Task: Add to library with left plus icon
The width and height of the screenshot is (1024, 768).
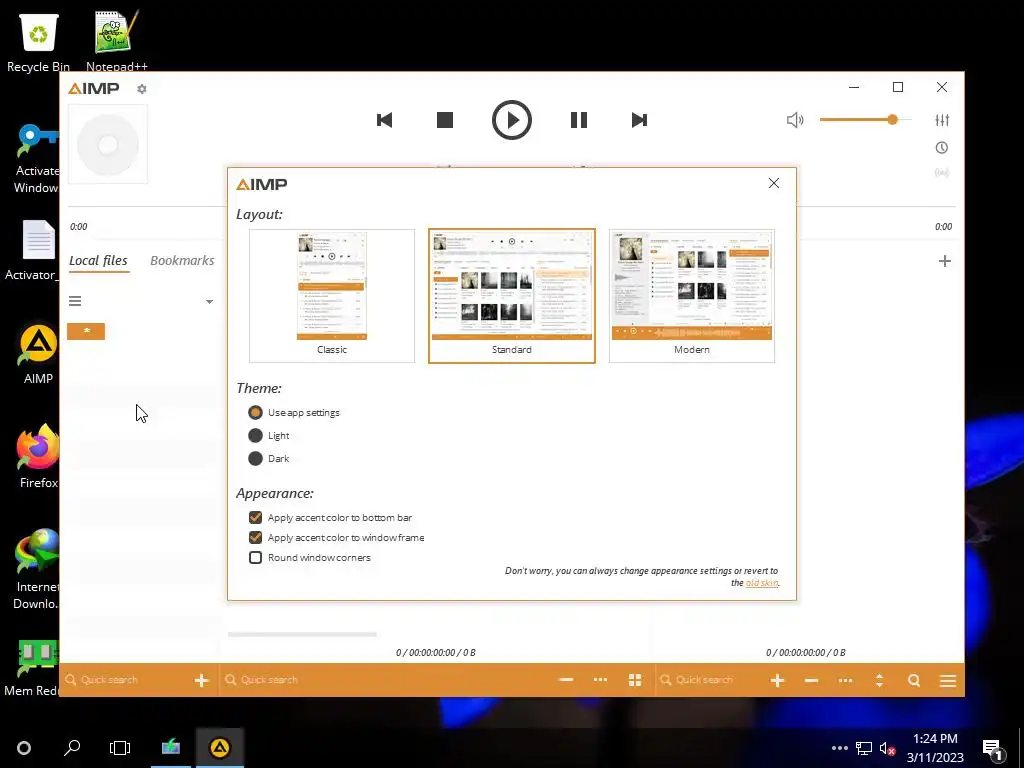Action: click(202, 680)
